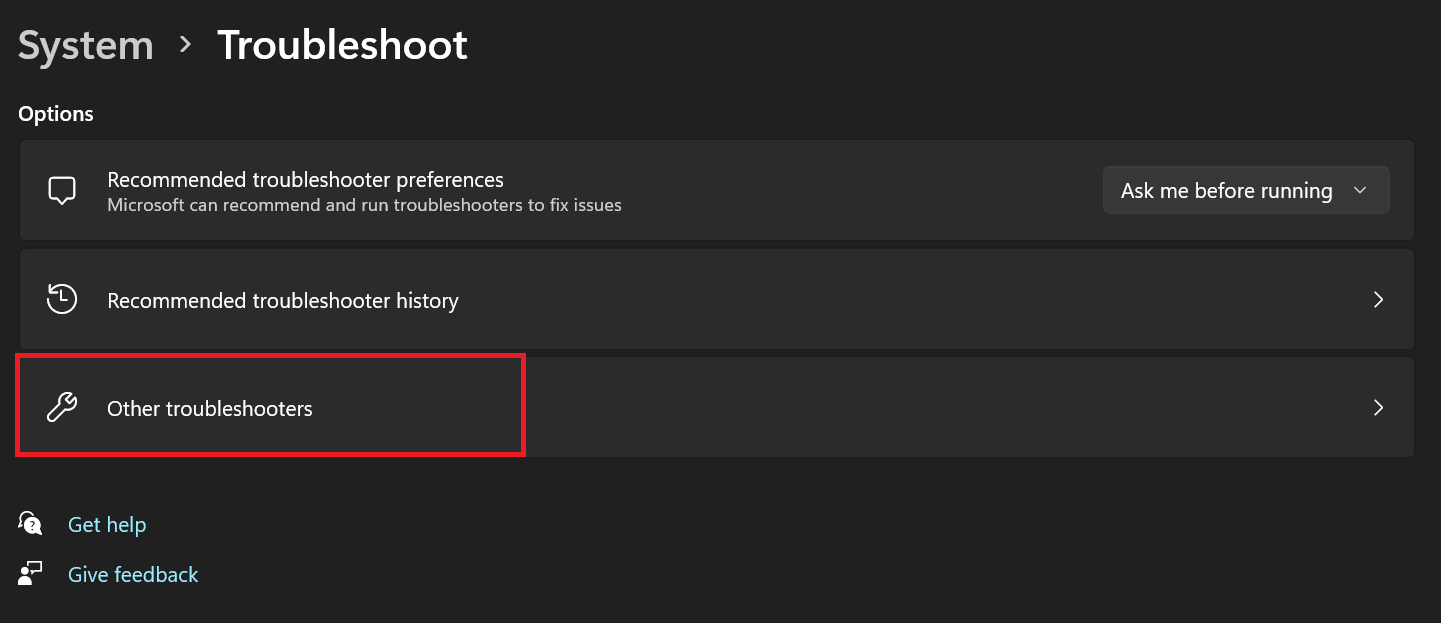The image size is (1441, 623).
Task: Click the breadcrumb separator chevron after System
Action: tap(185, 45)
